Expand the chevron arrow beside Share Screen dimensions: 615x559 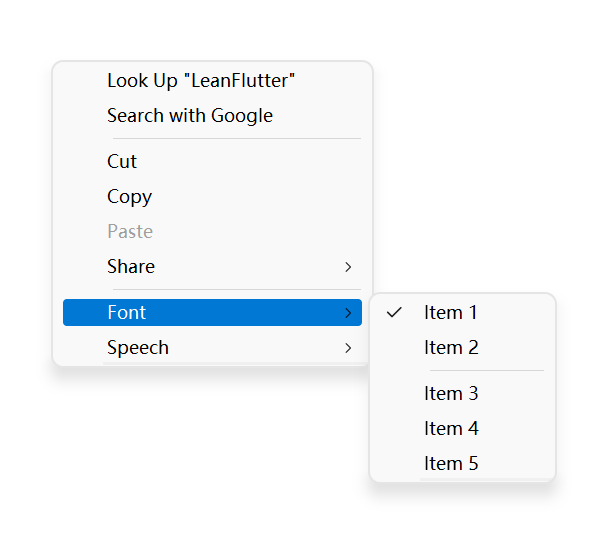point(348,267)
